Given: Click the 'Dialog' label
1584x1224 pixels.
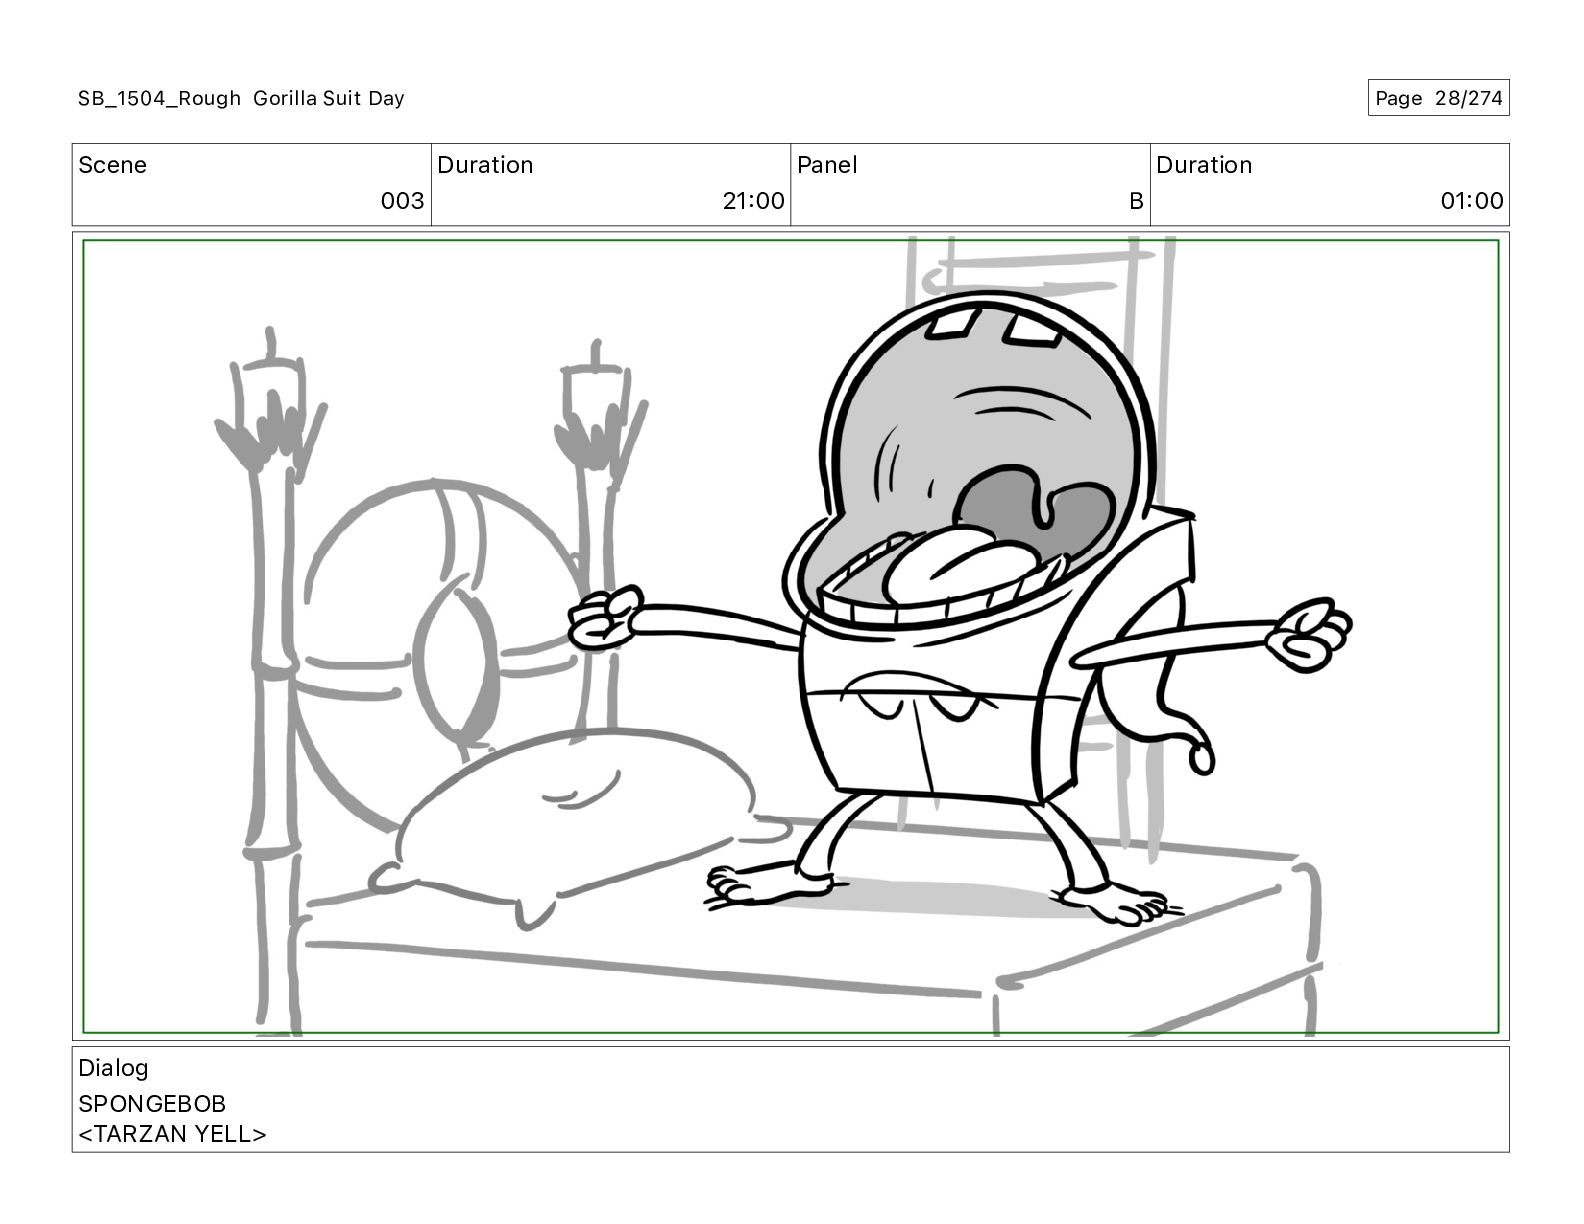Looking at the screenshot, I should pos(113,1068).
